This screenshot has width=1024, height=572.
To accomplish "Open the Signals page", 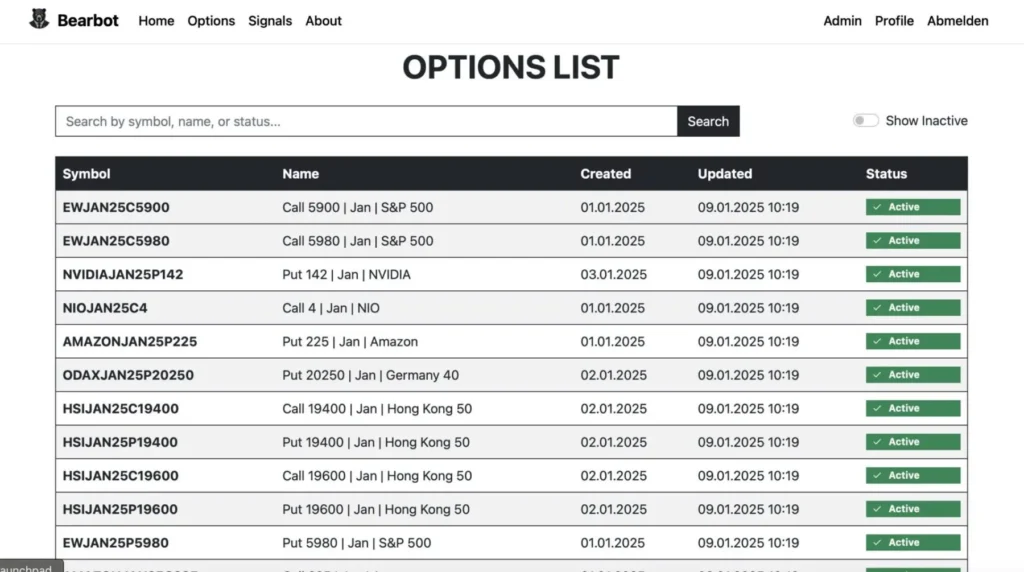I will (x=270, y=21).
